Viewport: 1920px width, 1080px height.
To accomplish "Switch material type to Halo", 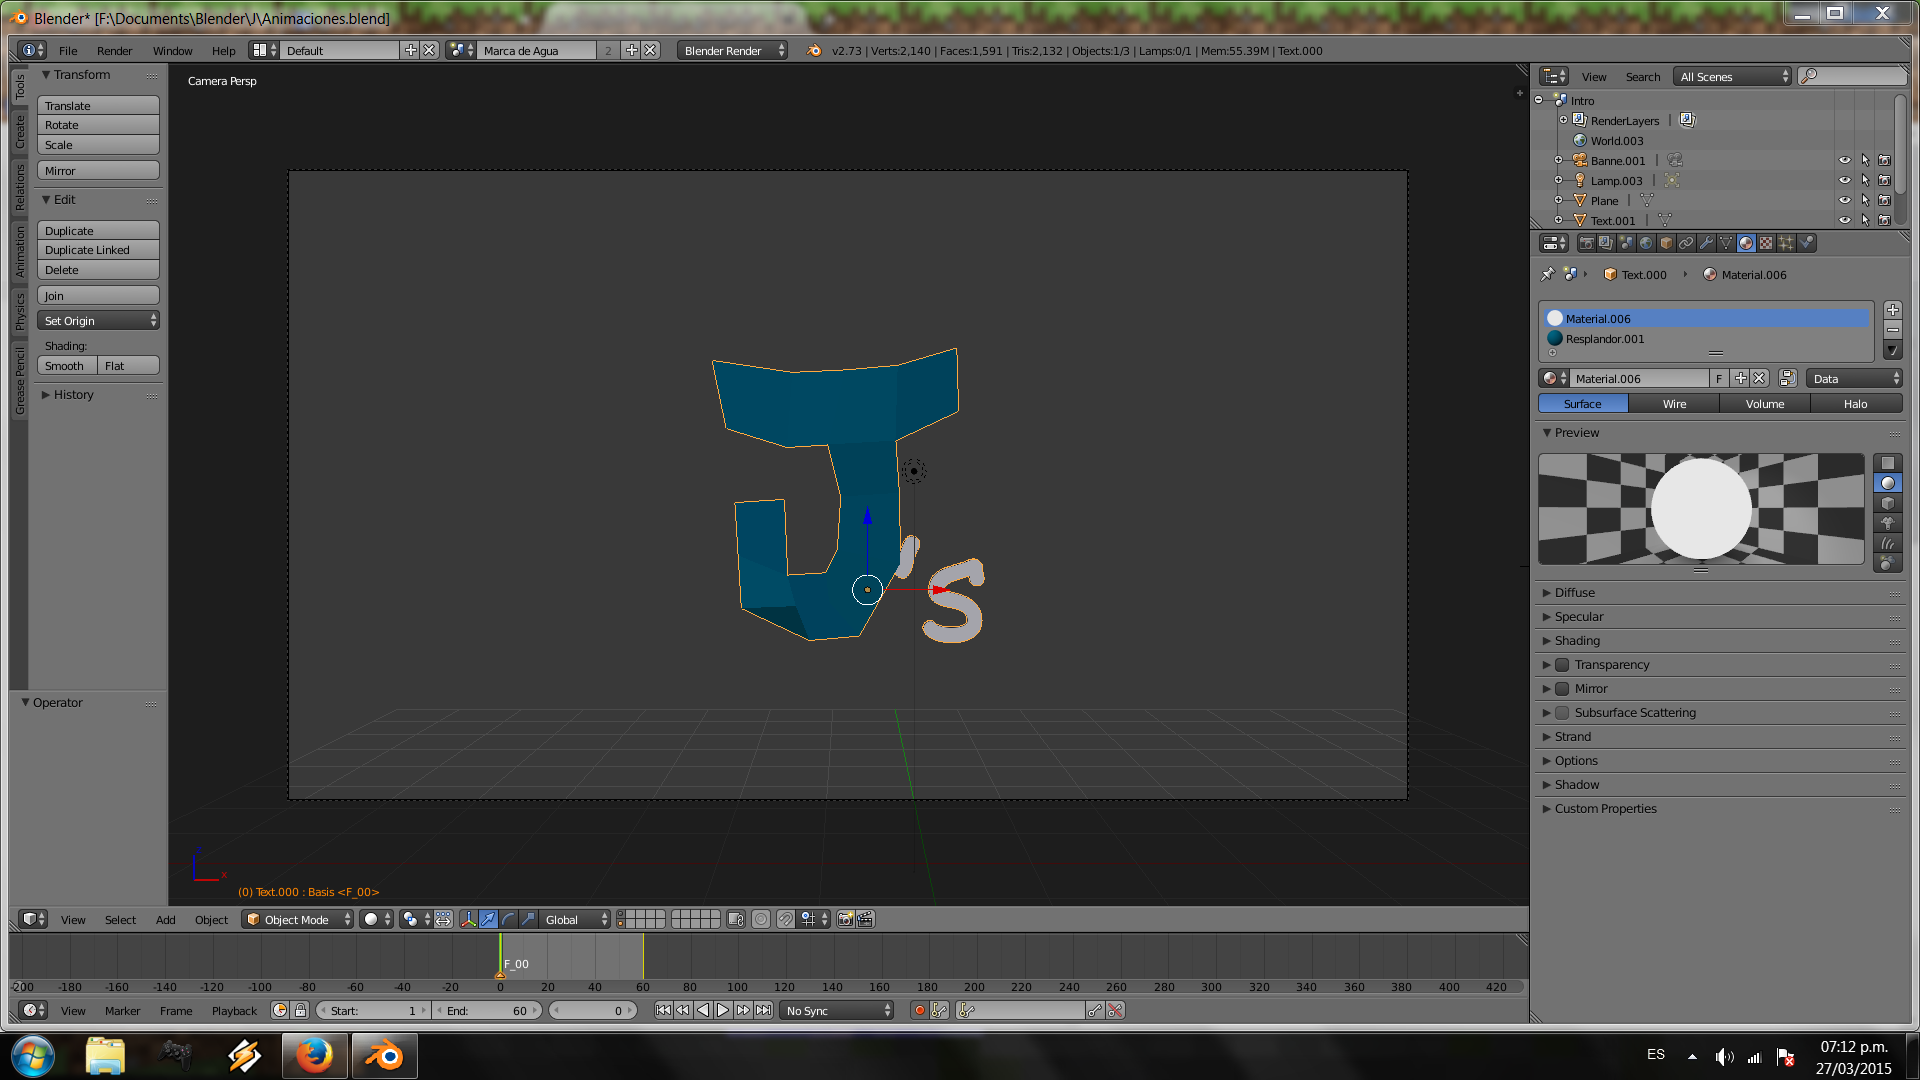I will click(1855, 404).
